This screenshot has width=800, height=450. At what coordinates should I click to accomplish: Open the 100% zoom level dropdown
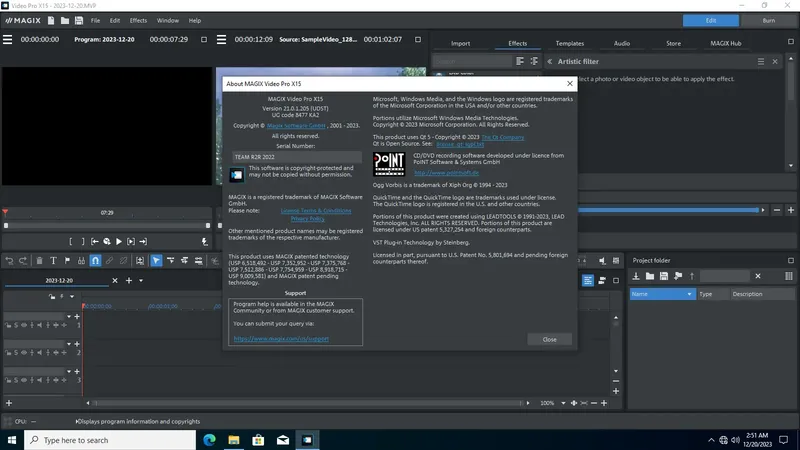563,403
